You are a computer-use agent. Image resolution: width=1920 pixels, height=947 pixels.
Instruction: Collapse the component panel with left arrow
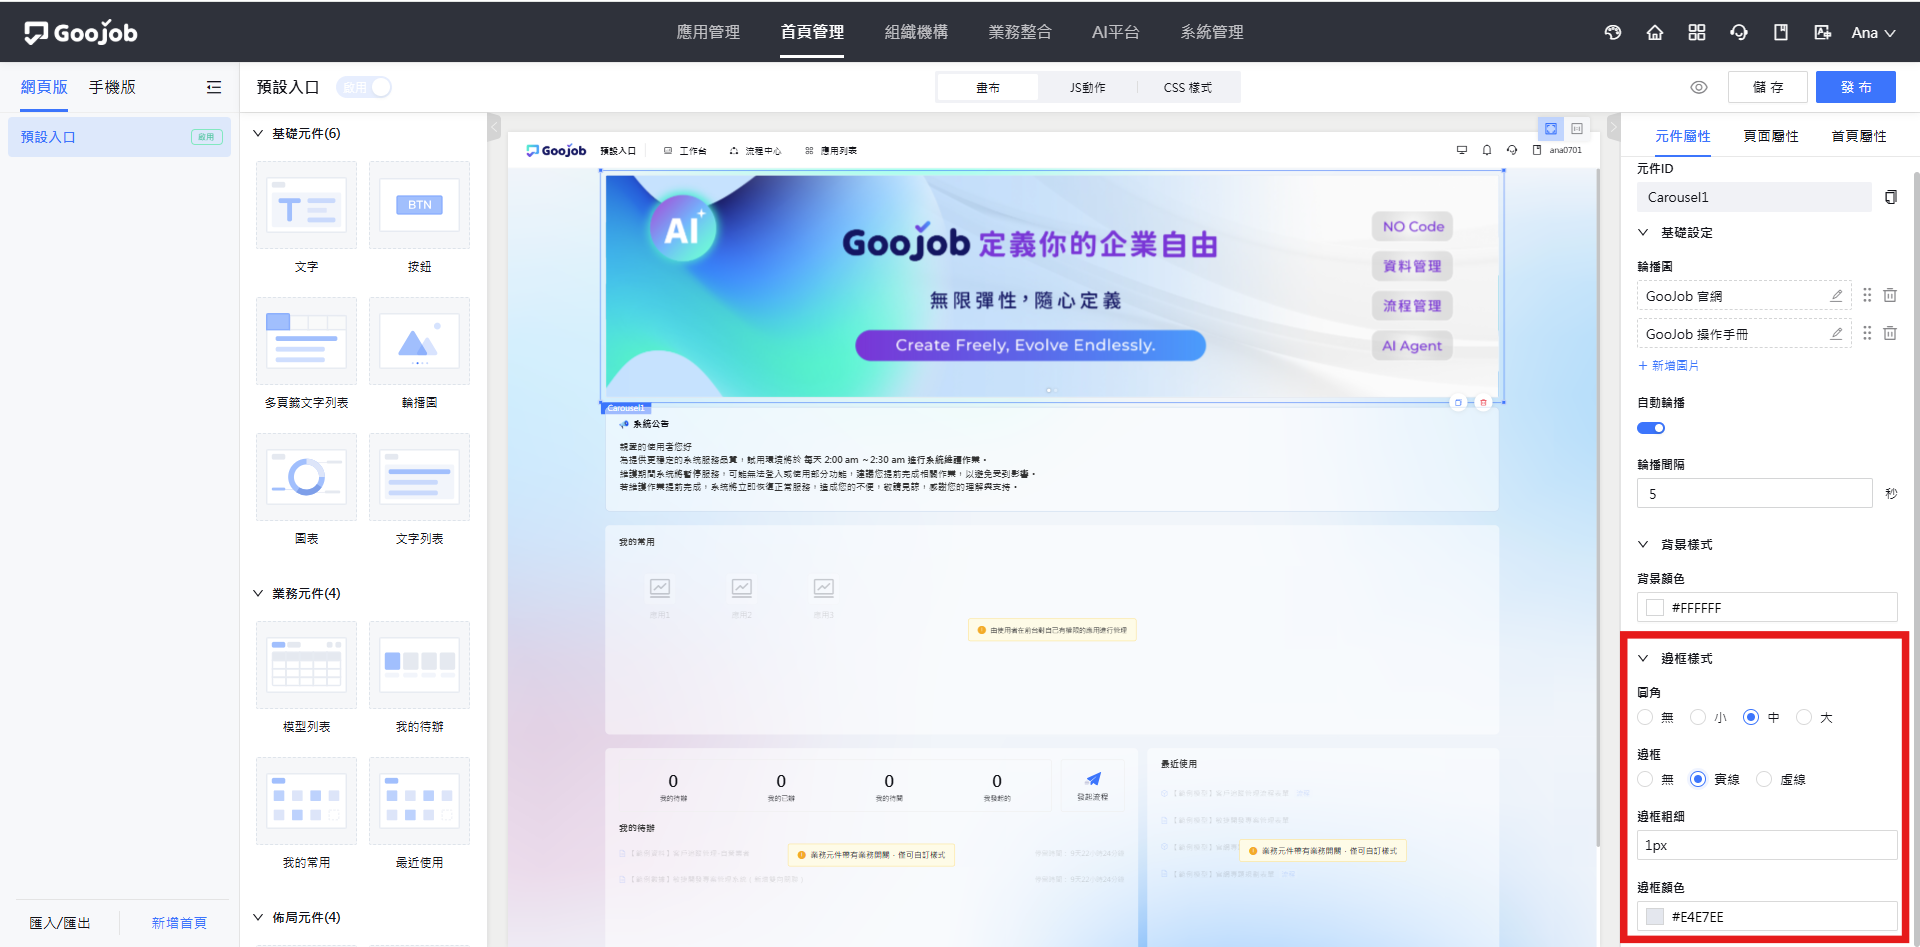coord(494,127)
